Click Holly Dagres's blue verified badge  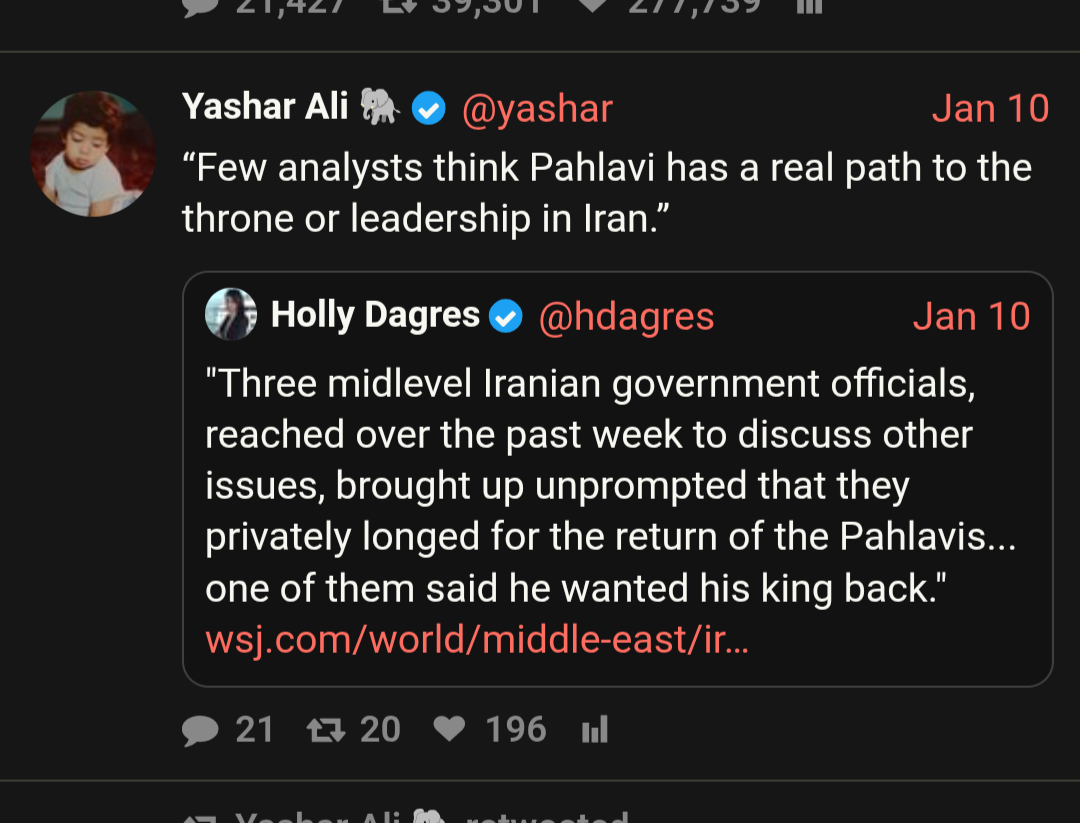pyautogui.click(x=506, y=317)
